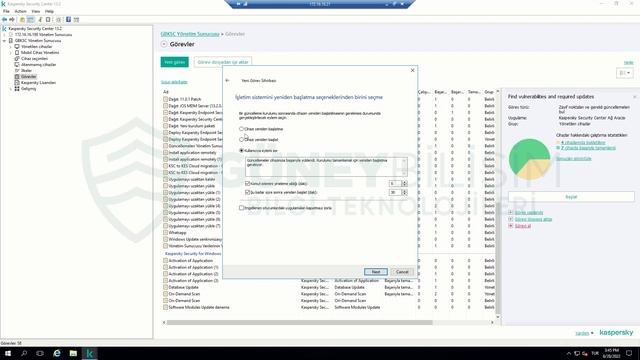
Task: Click the task list vertical scrollbar down arrow
Action: tap(498, 317)
